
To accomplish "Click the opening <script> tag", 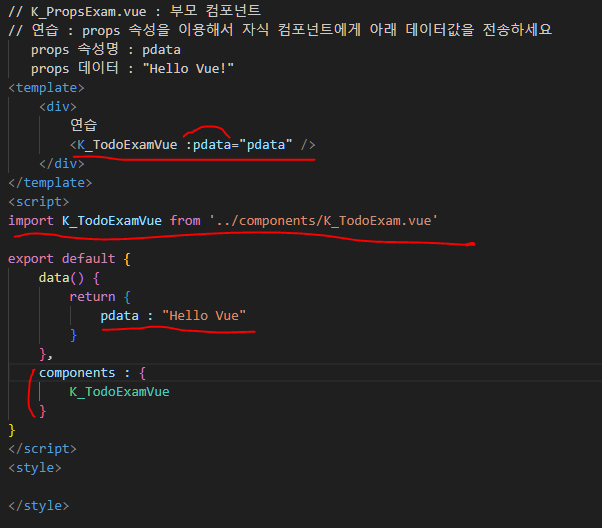I will click(38, 202).
